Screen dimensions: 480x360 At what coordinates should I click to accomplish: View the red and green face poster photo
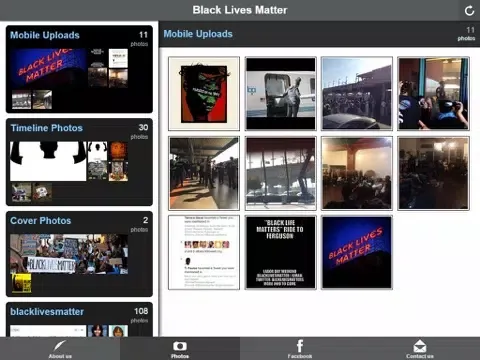click(x=204, y=93)
